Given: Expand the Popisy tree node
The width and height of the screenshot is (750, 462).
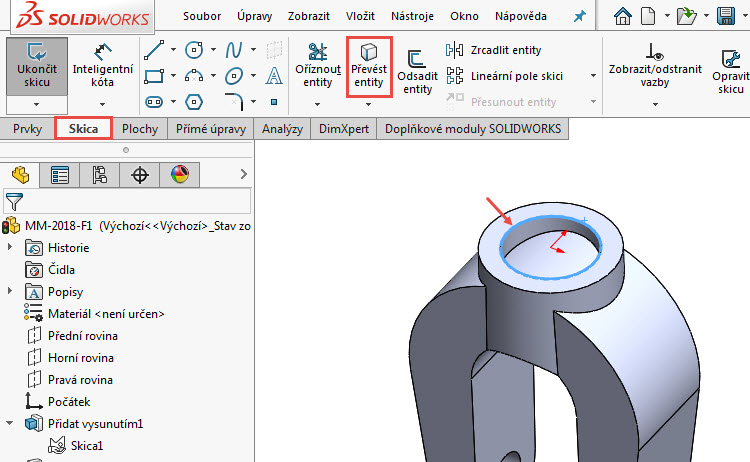Looking at the screenshot, I should point(10,291).
